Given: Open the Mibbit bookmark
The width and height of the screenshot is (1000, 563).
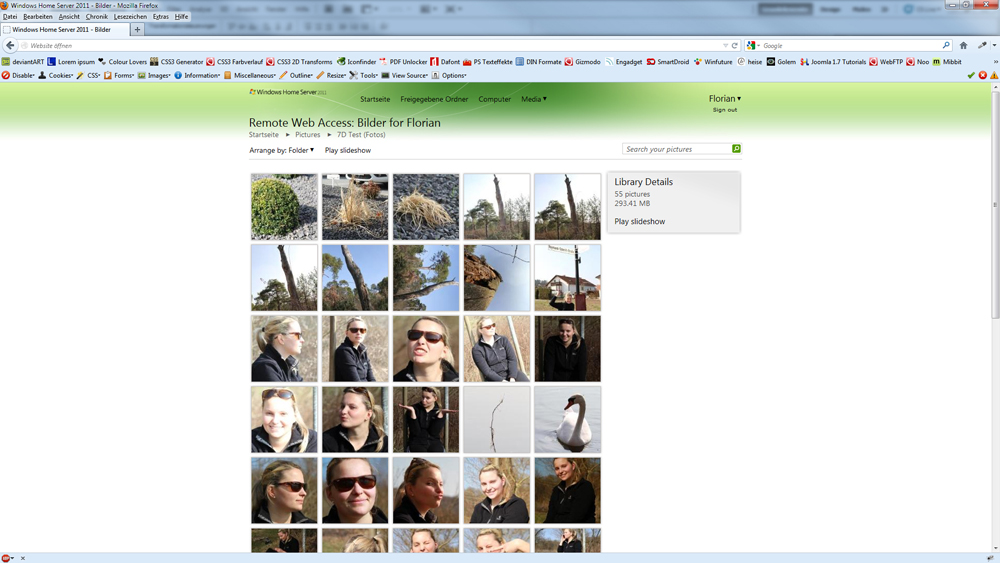Looking at the screenshot, I should (947, 62).
